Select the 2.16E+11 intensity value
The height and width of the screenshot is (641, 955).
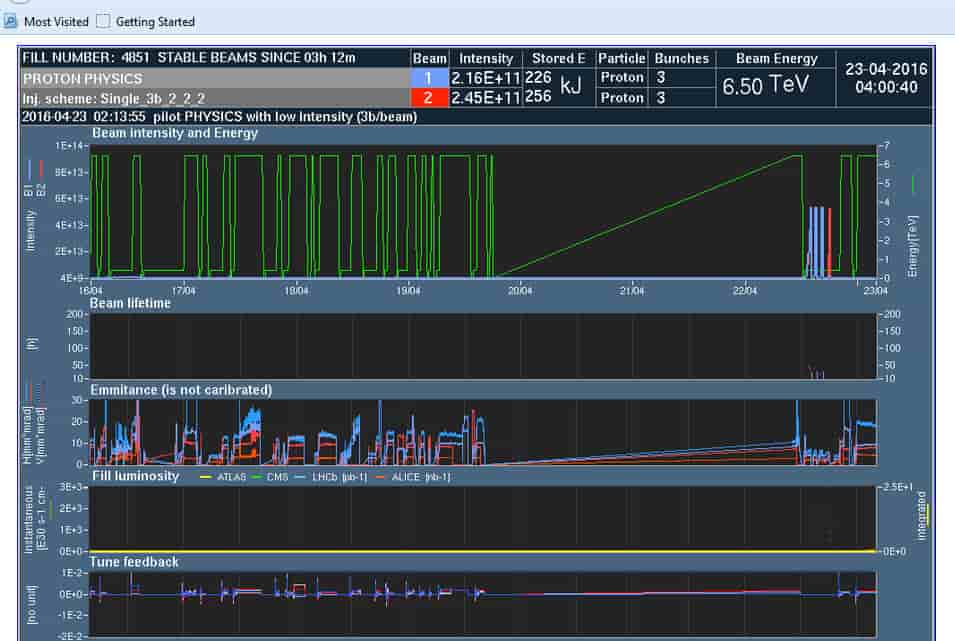point(486,78)
